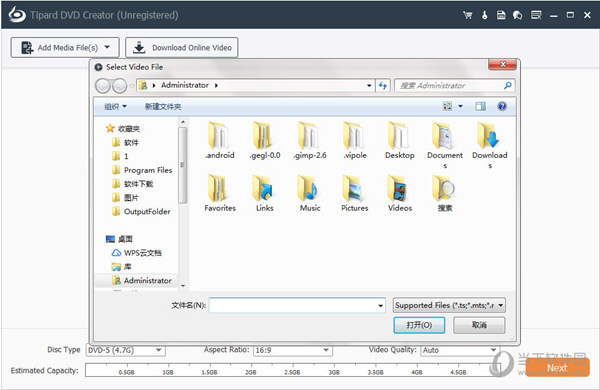This screenshot has width=600, height=390.
Task: Expand the Supported Files type dropdown
Action: (449, 305)
